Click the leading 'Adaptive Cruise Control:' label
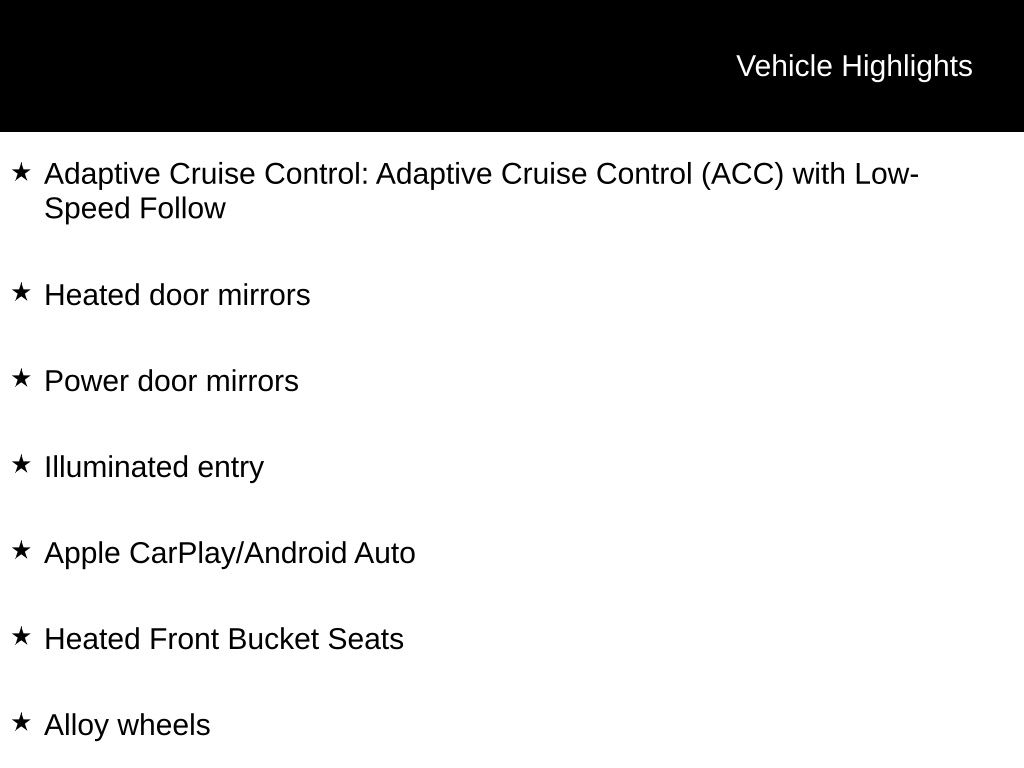 [207, 174]
